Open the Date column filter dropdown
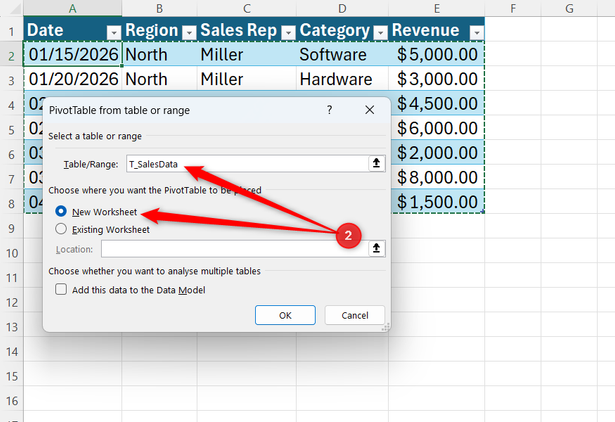The height and width of the screenshot is (422, 615). tap(114, 33)
